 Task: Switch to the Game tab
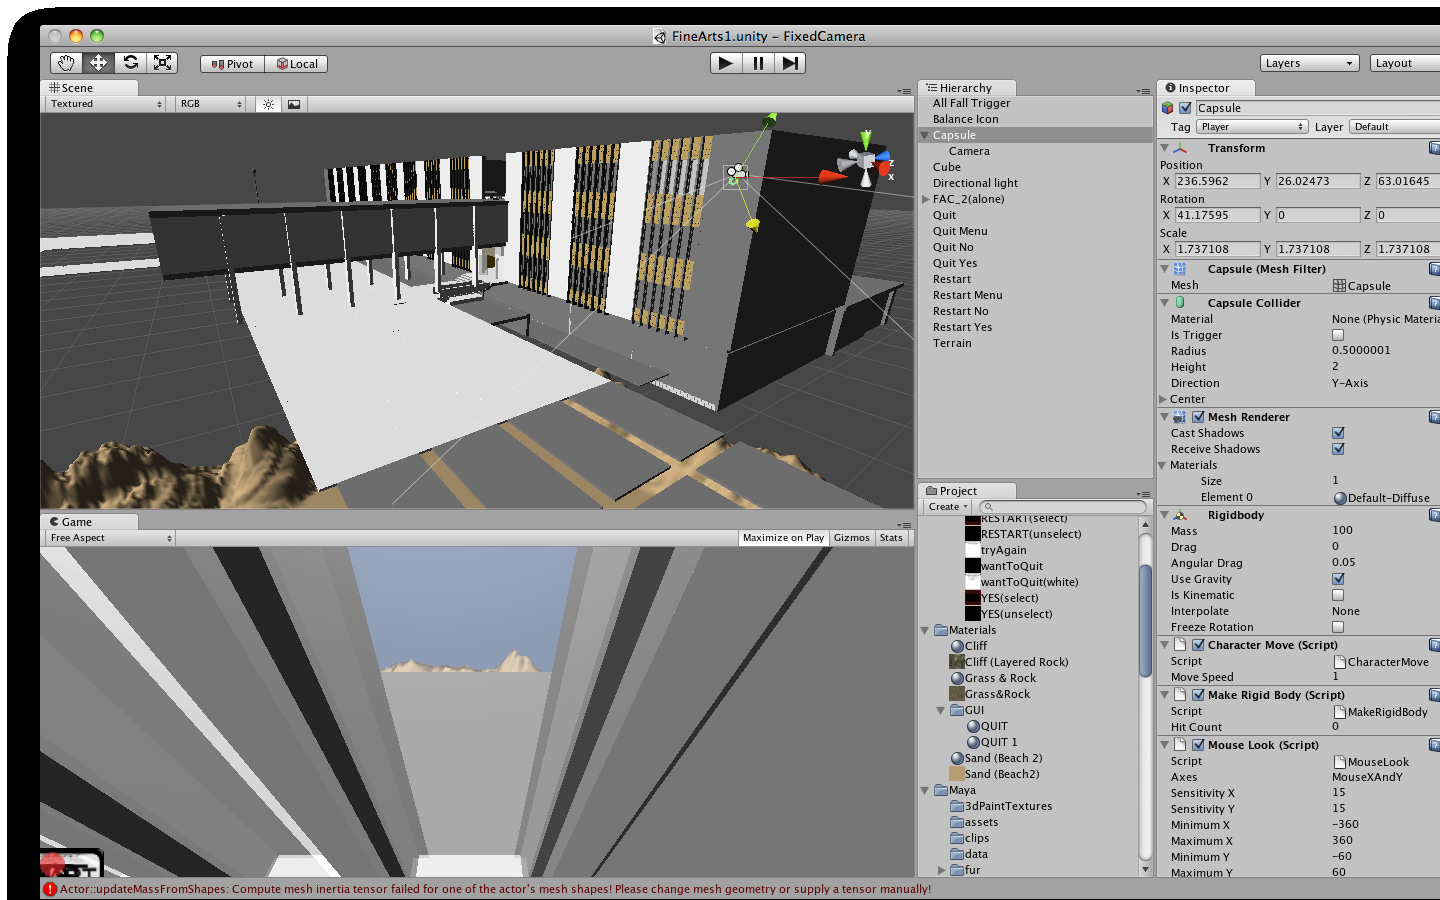(x=75, y=522)
